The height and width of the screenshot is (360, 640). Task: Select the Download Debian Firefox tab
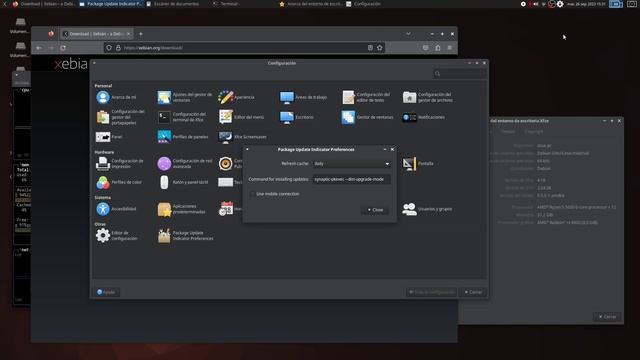[97, 34]
